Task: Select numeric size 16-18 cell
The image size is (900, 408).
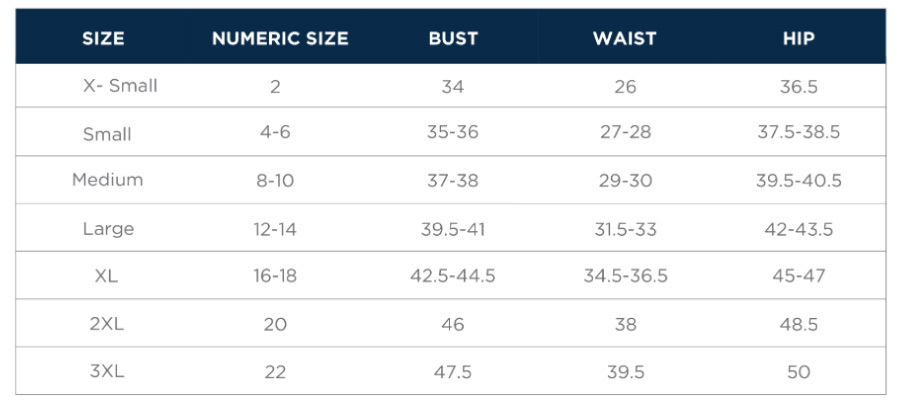Action: pyautogui.click(x=275, y=276)
